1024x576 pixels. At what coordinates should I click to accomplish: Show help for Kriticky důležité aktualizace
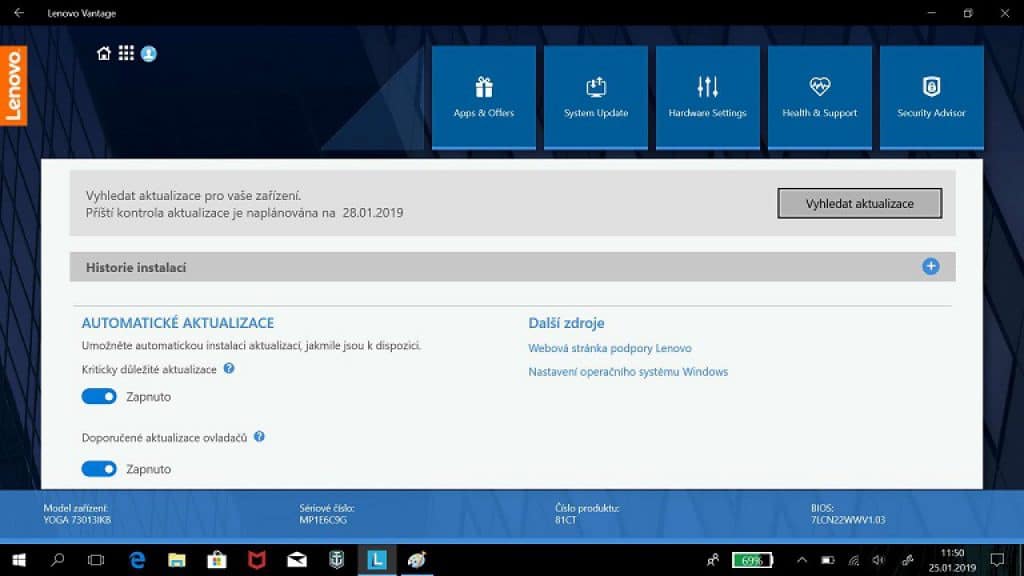pyautogui.click(x=229, y=368)
